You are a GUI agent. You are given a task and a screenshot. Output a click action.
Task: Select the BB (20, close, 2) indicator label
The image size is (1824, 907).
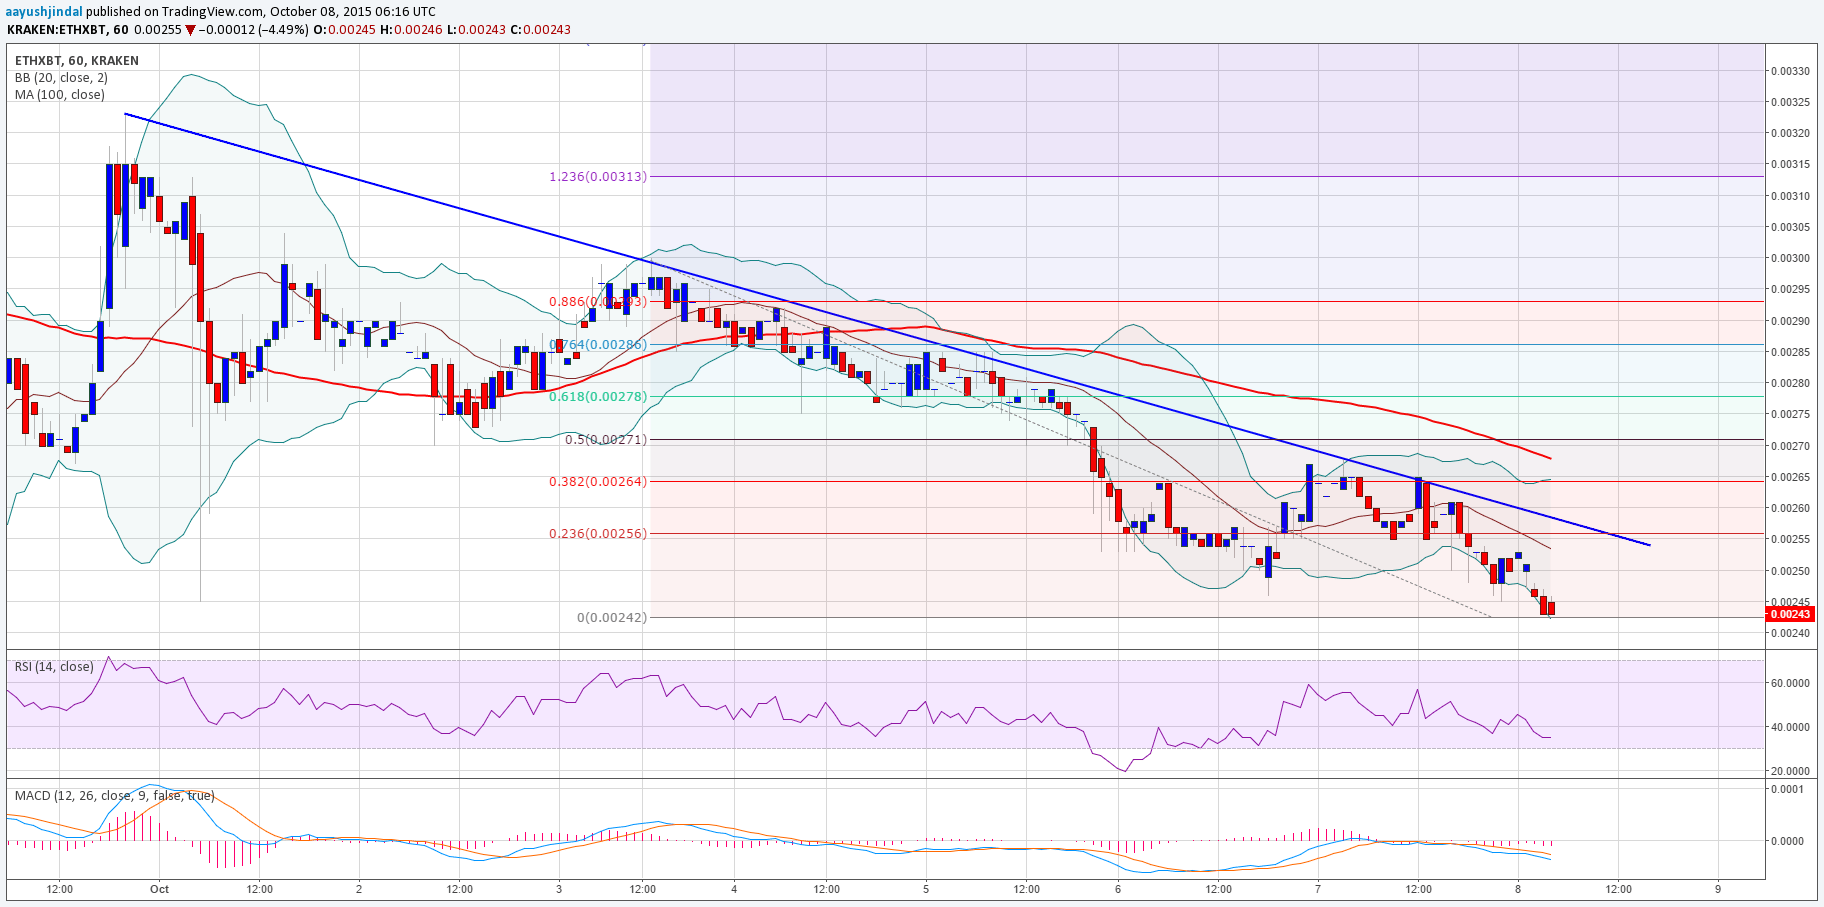click(x=61, y=78)
